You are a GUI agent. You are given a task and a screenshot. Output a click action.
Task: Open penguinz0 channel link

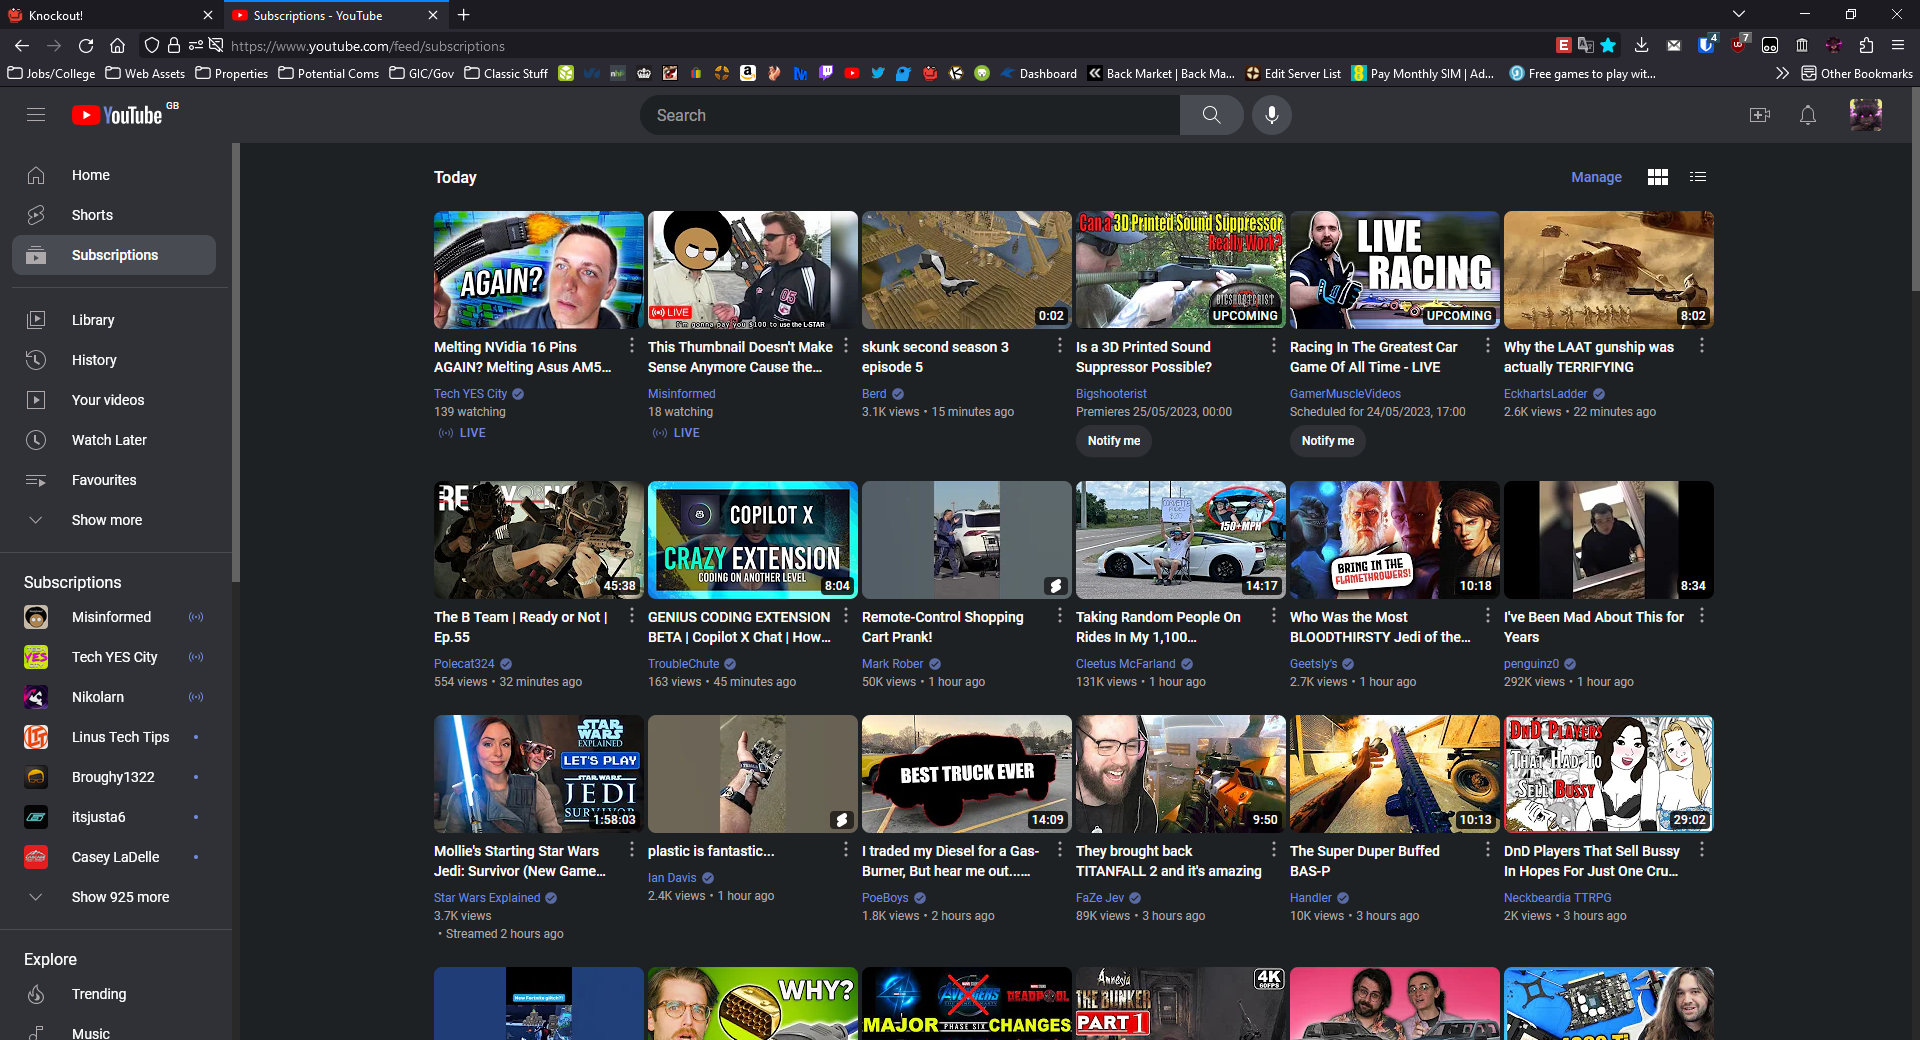point(1531,664)
